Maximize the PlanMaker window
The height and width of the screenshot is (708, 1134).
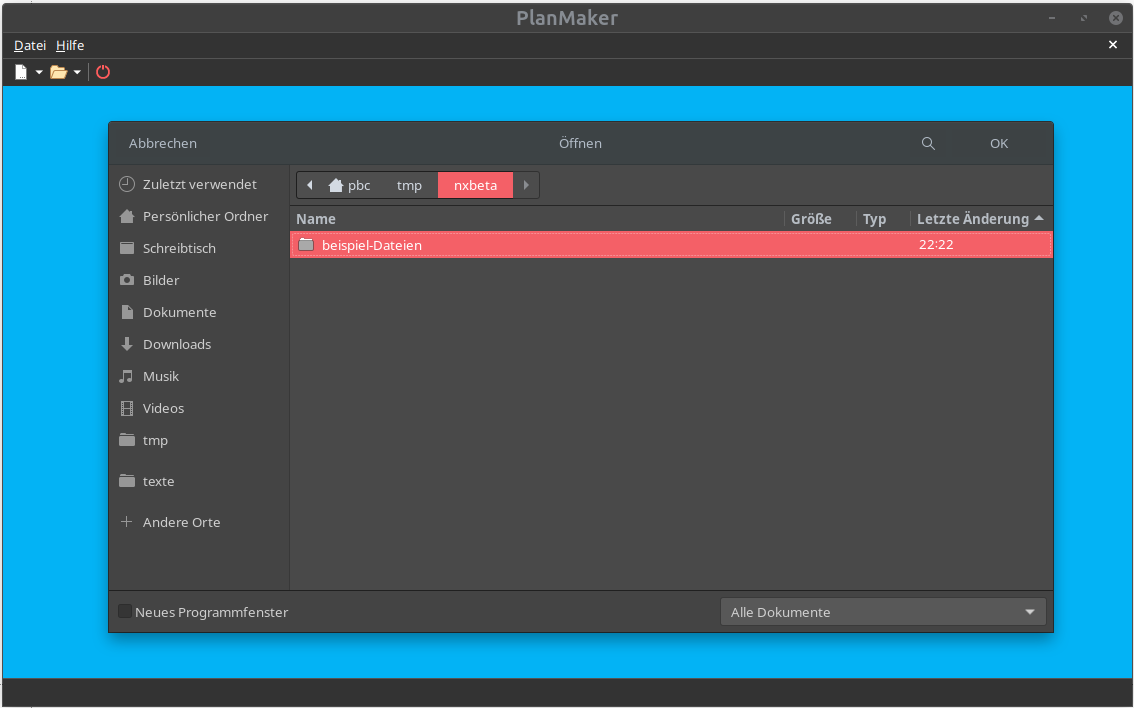[x=1084, y=18]
